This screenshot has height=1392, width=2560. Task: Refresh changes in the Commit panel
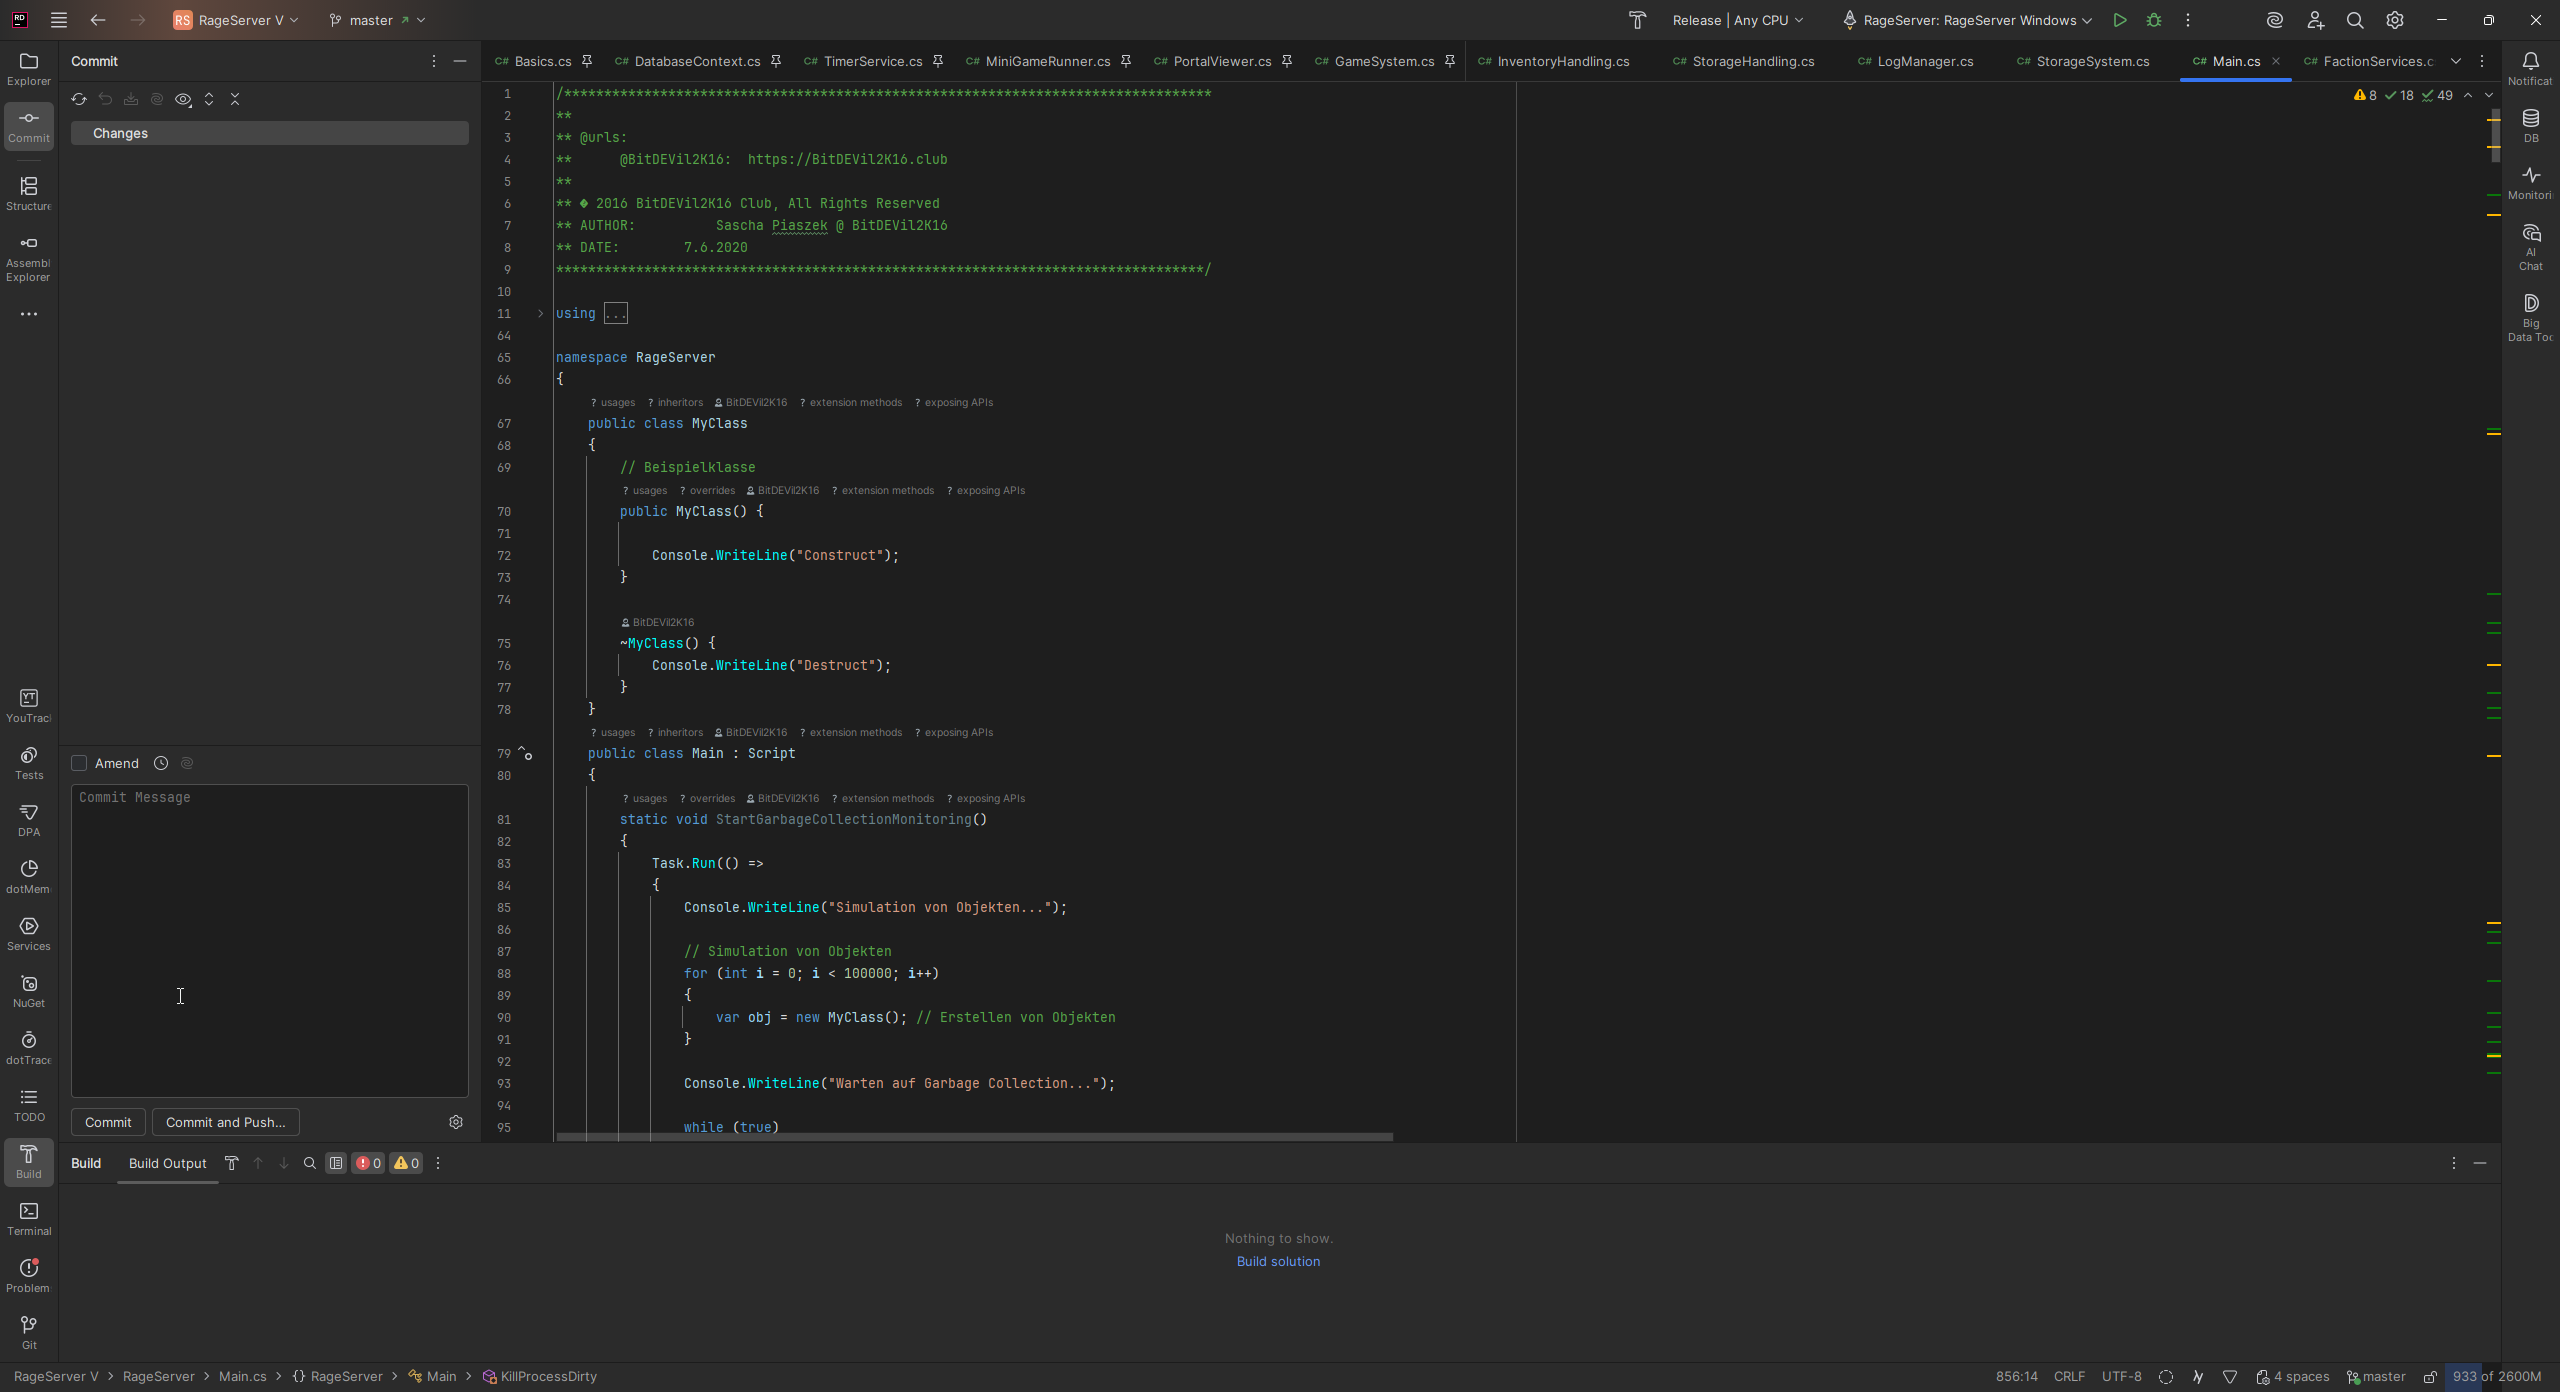coord(79,99)
